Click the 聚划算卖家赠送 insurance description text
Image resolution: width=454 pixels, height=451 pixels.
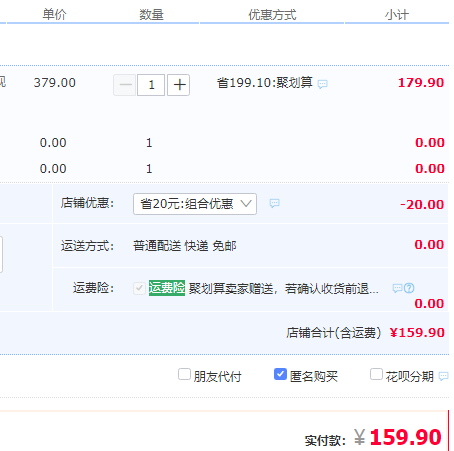click(x=283, y=289)
